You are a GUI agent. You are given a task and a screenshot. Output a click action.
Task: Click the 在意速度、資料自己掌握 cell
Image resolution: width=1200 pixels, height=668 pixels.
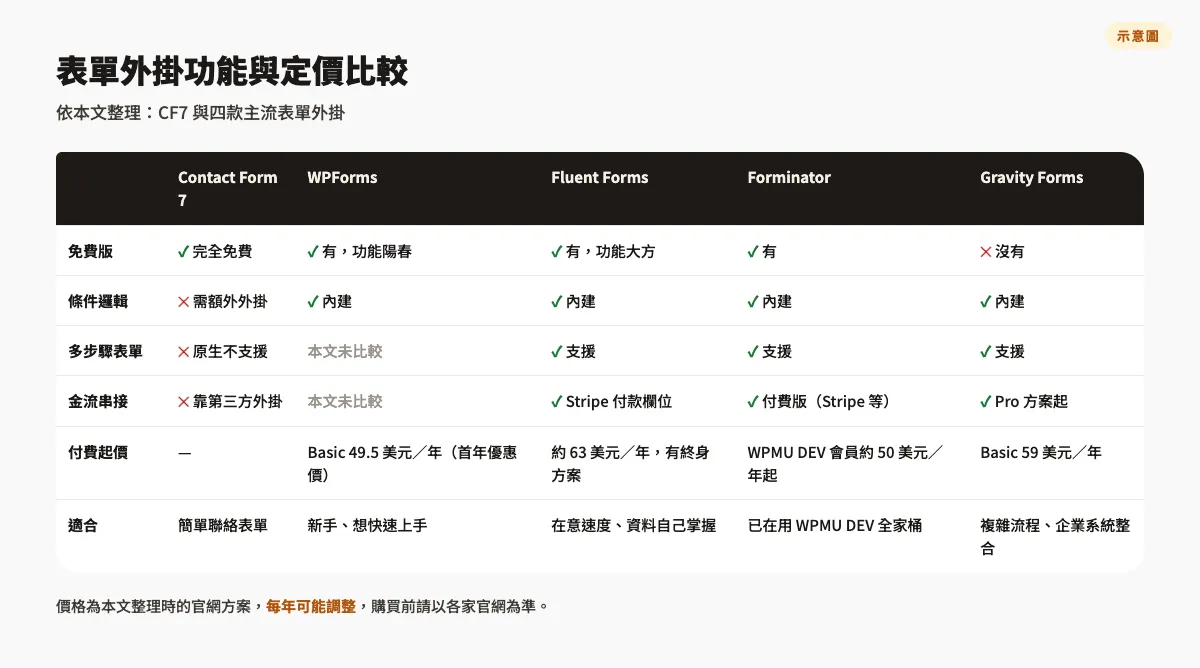tap(633, 525)
